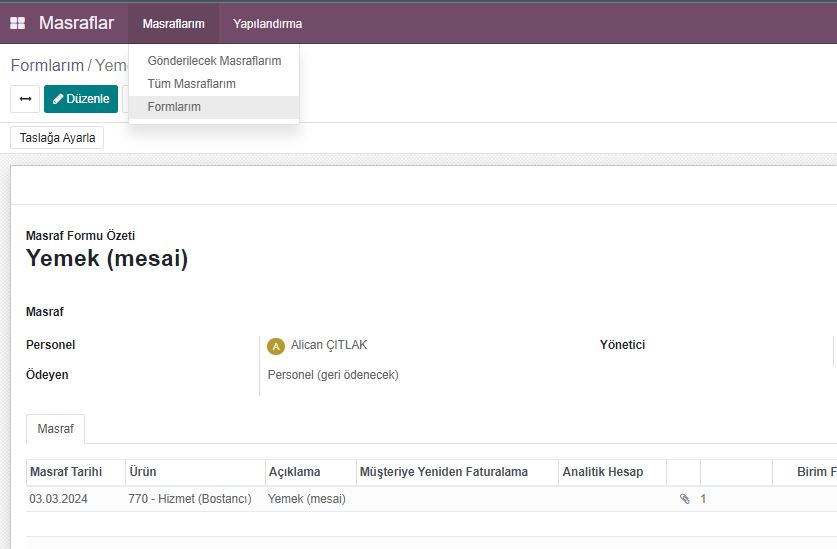Click Alican ÇITLAK's avatar icon
The image size is (837, 549).
click(277, 346)
